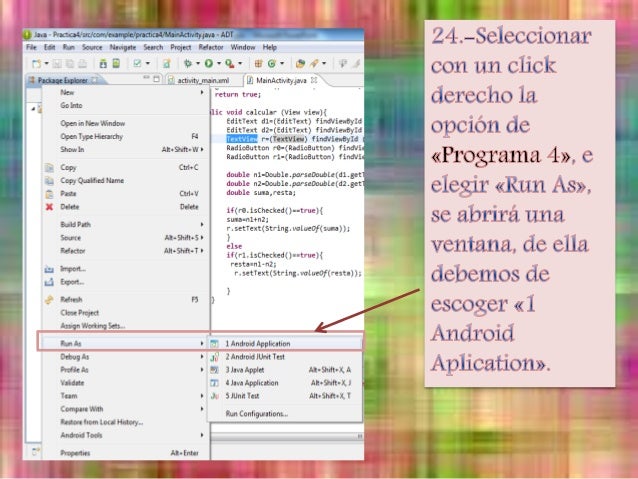
Task: Open the Android SDK Manager icon
Action: tap(103, 63)
